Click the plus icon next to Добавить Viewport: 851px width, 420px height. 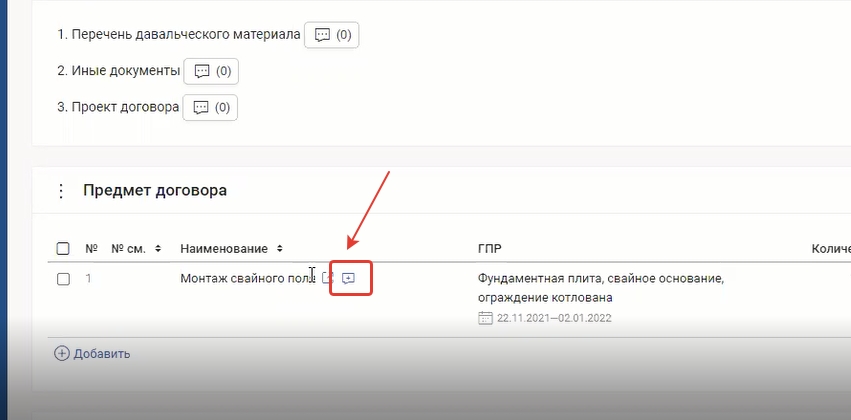(x=62, y=353)
